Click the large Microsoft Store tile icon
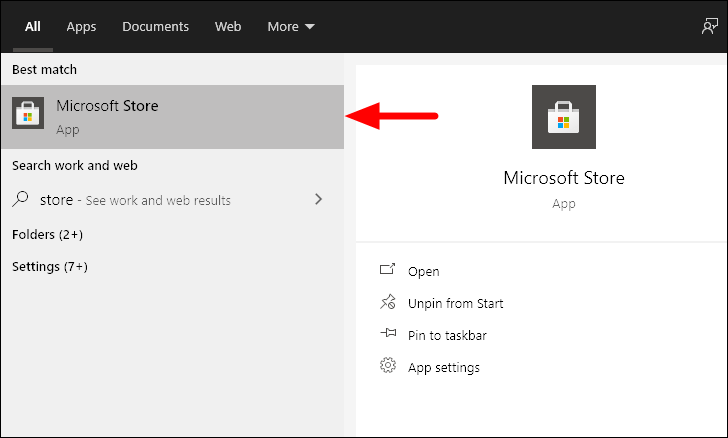Screen dimensions: 728x438 [x=564, y=117]
